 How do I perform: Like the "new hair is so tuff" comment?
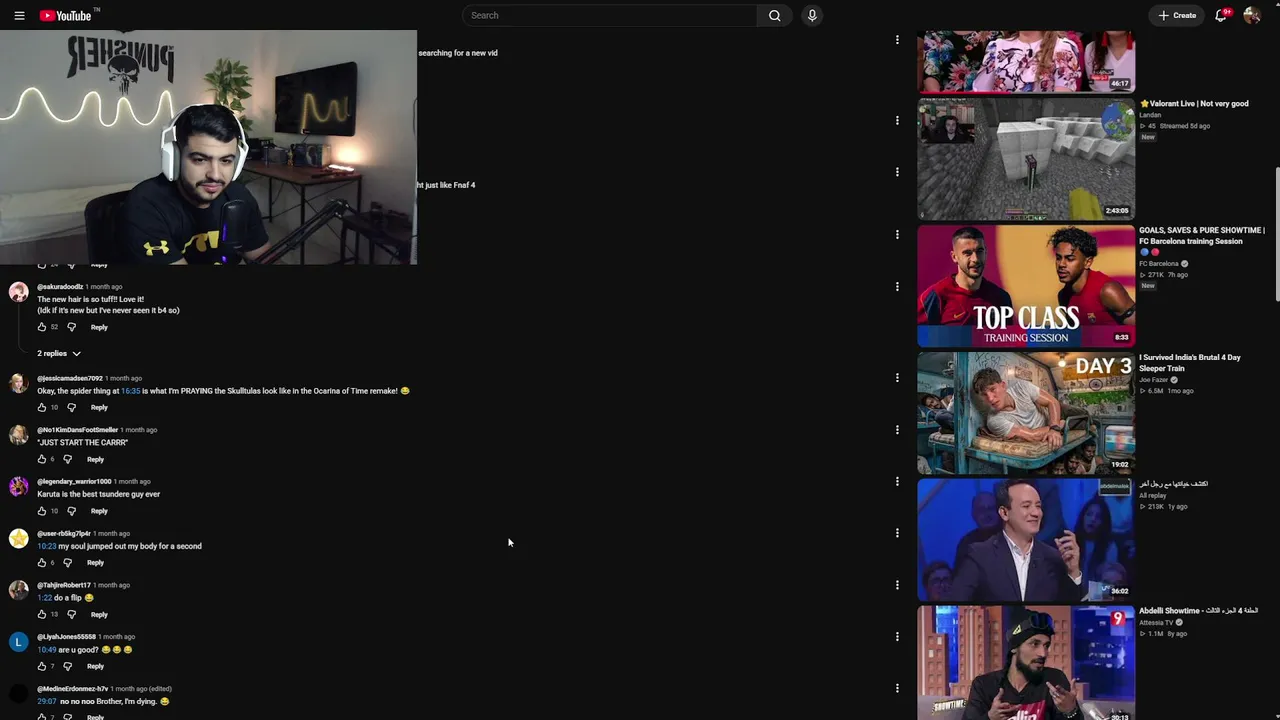click(42, 327)
